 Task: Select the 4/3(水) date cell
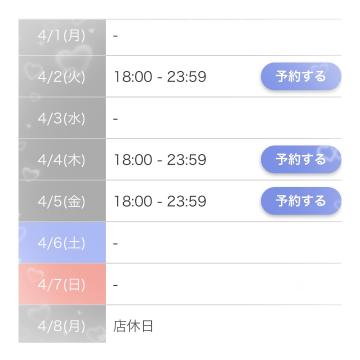[62, 118]
